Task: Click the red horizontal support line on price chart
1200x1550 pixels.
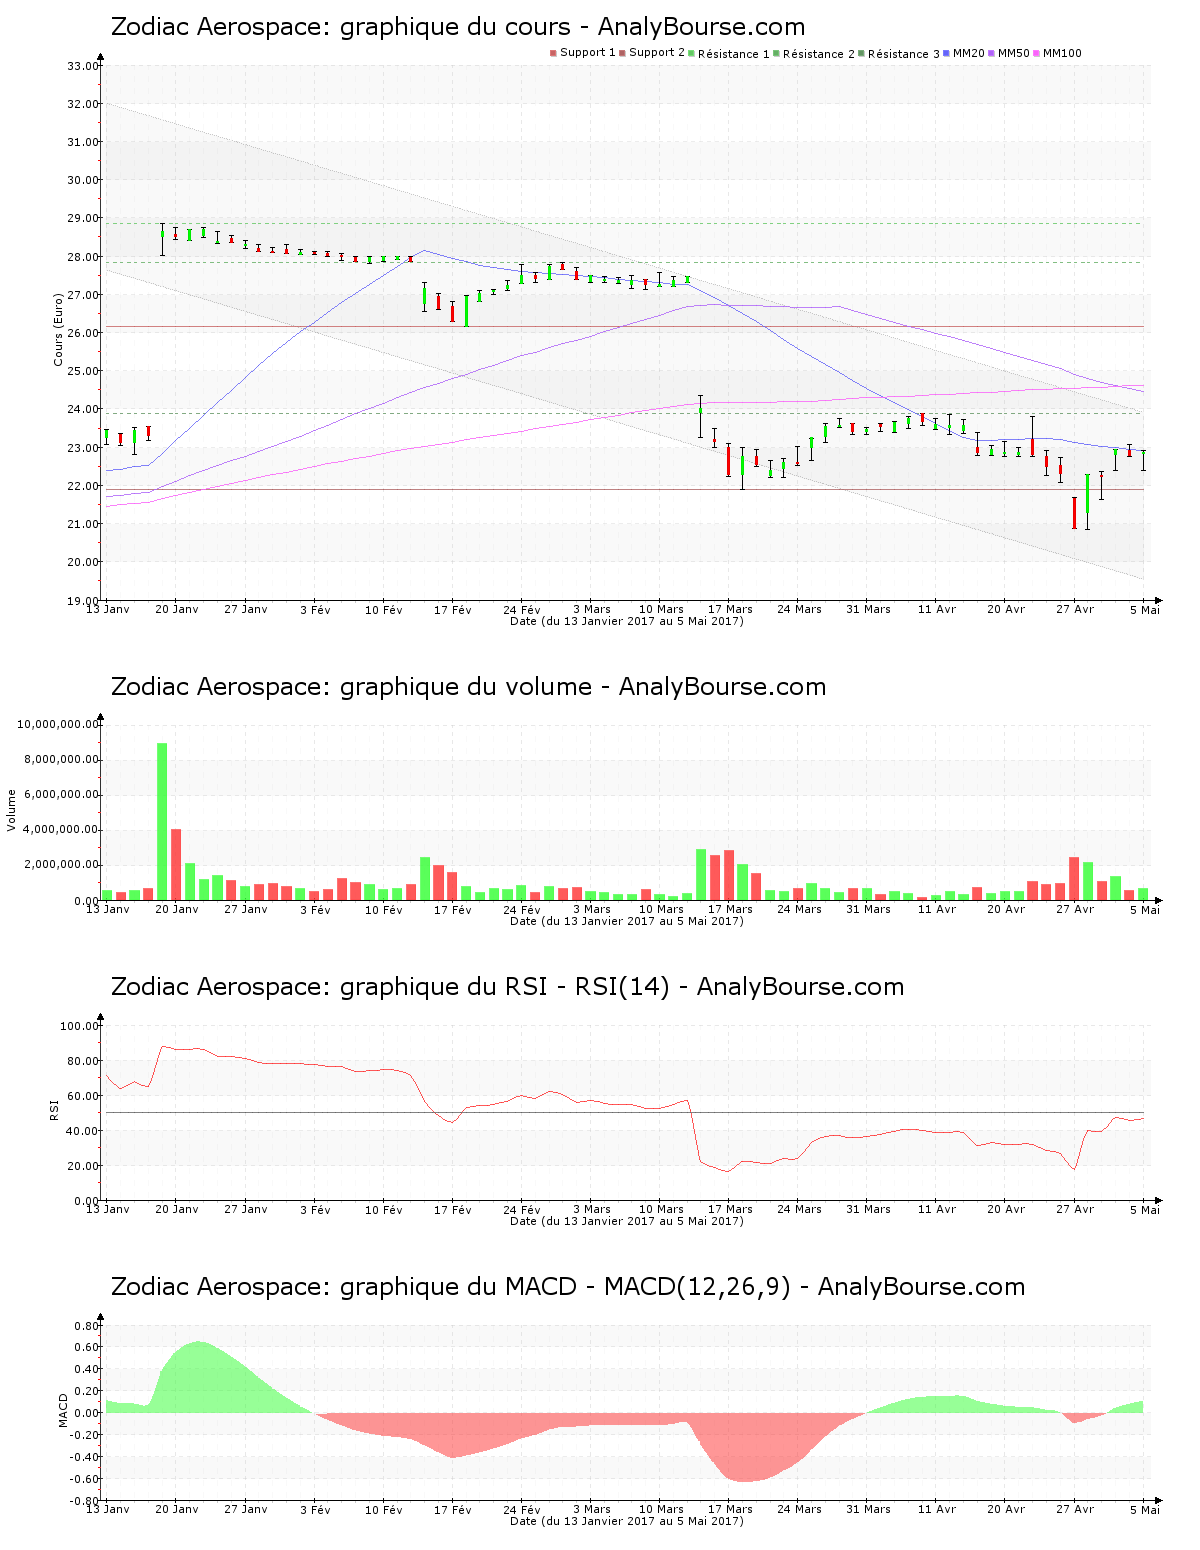Action: (625, 326)
